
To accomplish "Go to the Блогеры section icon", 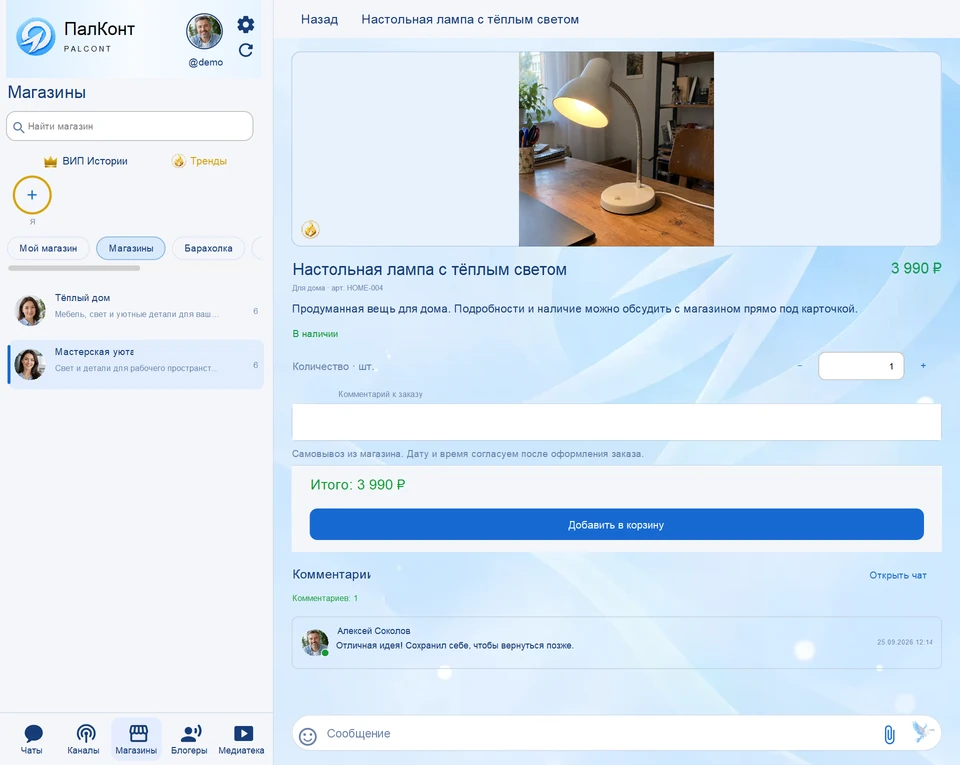I will tap(191, 733).
